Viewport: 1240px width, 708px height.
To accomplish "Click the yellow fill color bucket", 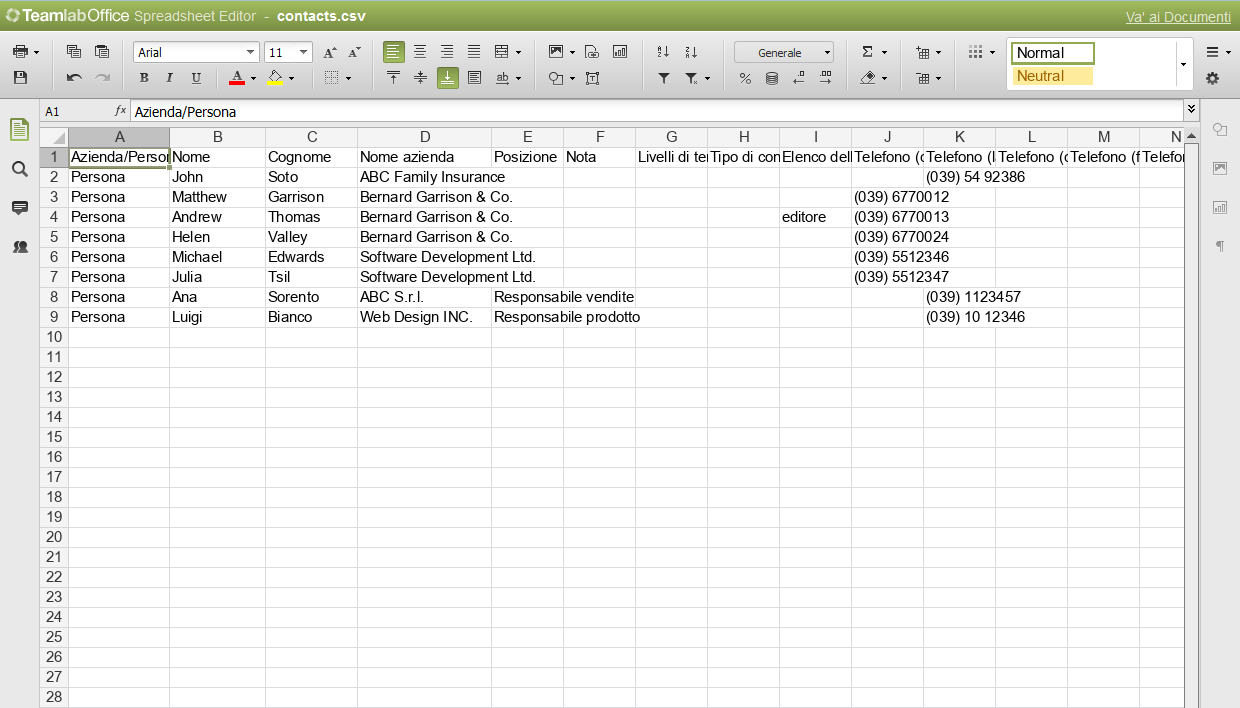I will pyautogui.click(x=276, y=78).
